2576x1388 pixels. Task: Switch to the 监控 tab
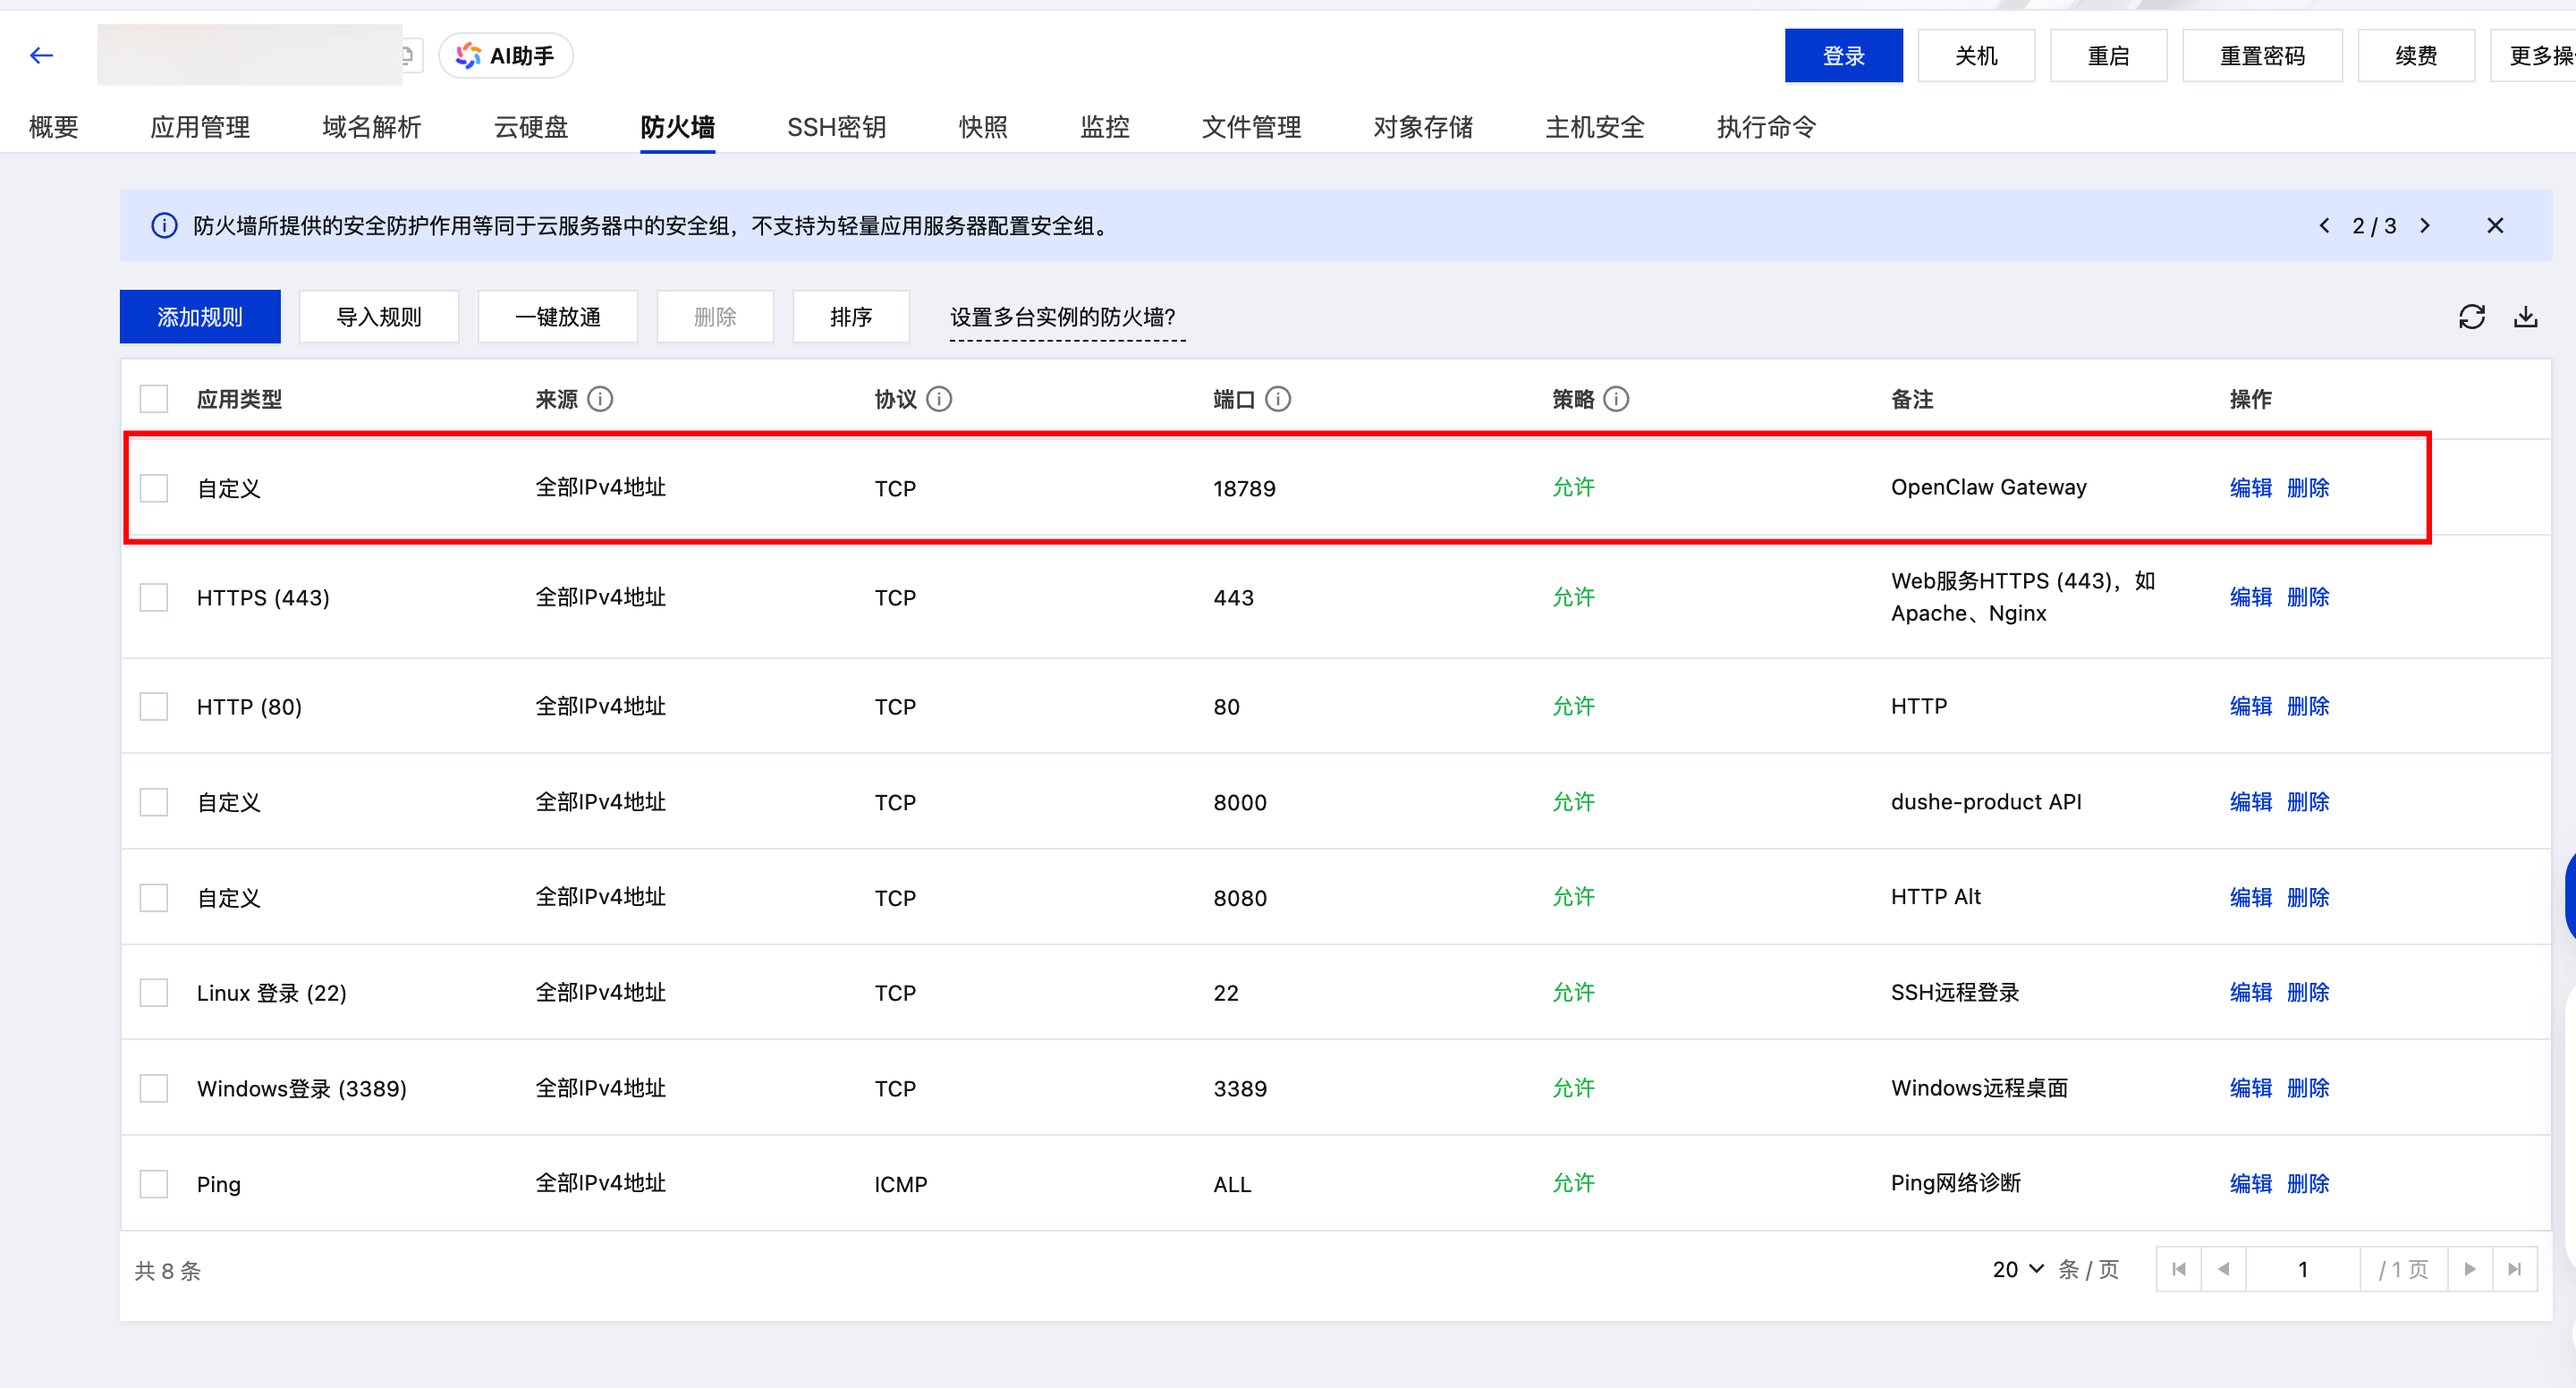(x=1104, y=127)
